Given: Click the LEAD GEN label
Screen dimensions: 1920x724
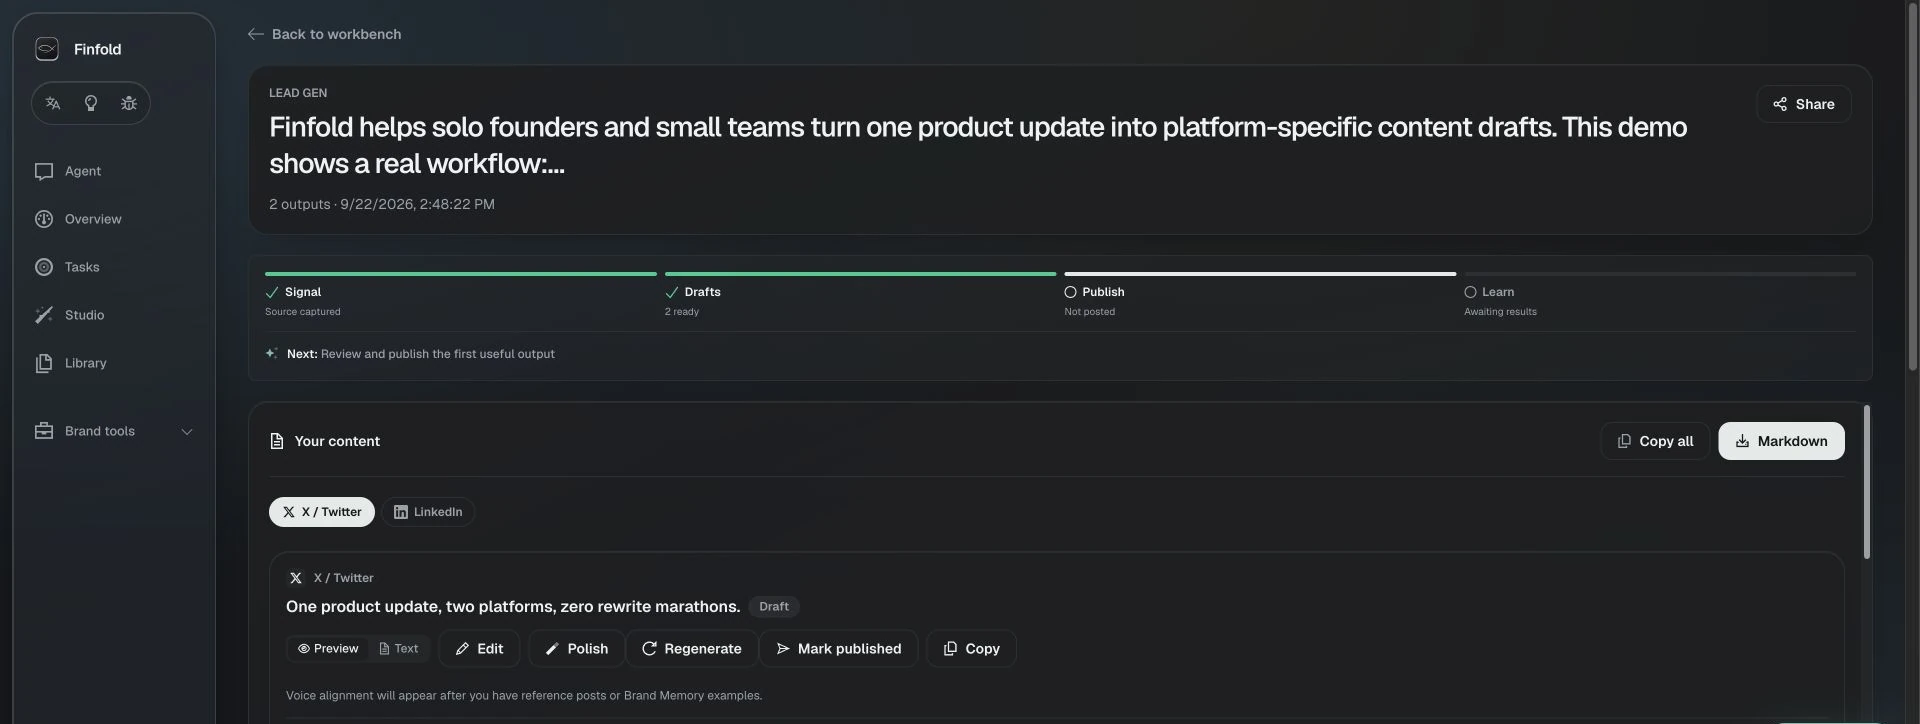Looking at the screenshot, I should [x=298, y=93].
